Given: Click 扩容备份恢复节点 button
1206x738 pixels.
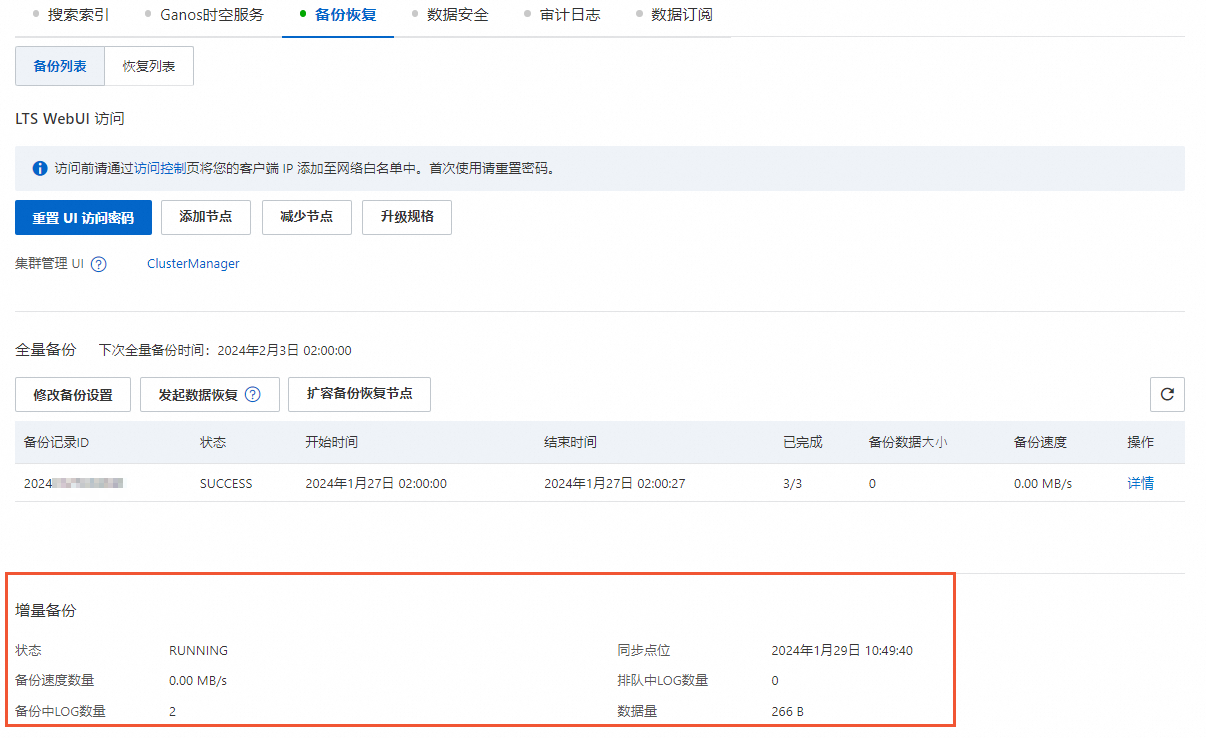Looking at the screenshot, I should [x=359, y=394].
